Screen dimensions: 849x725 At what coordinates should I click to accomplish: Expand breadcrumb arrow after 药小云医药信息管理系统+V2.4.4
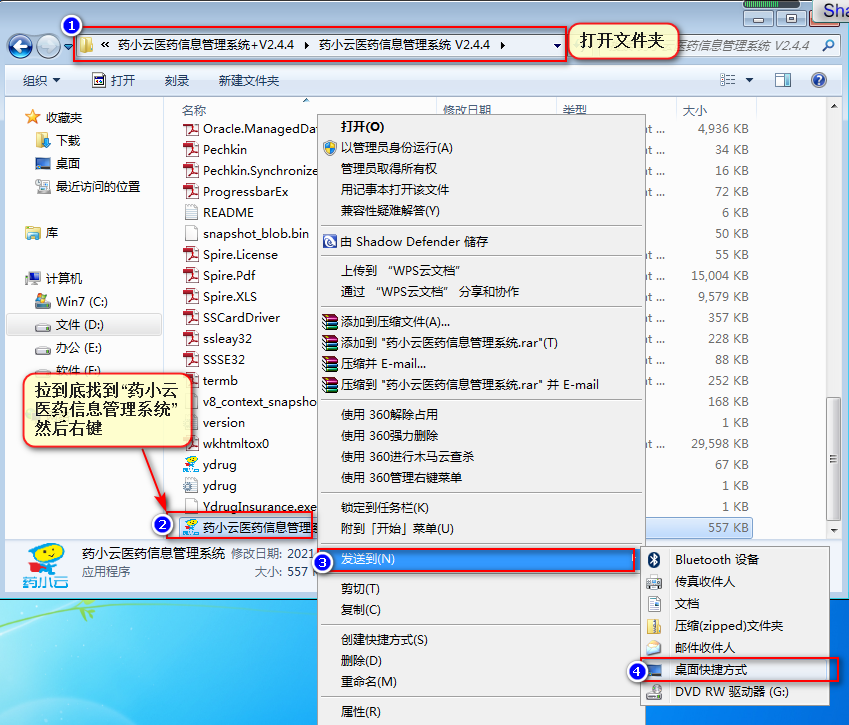306,45
